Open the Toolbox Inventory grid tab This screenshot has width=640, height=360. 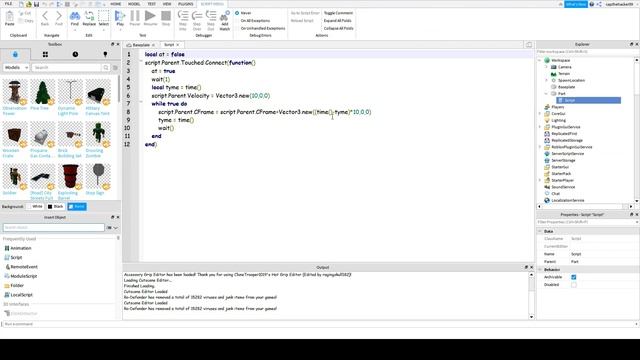(45, 54)
